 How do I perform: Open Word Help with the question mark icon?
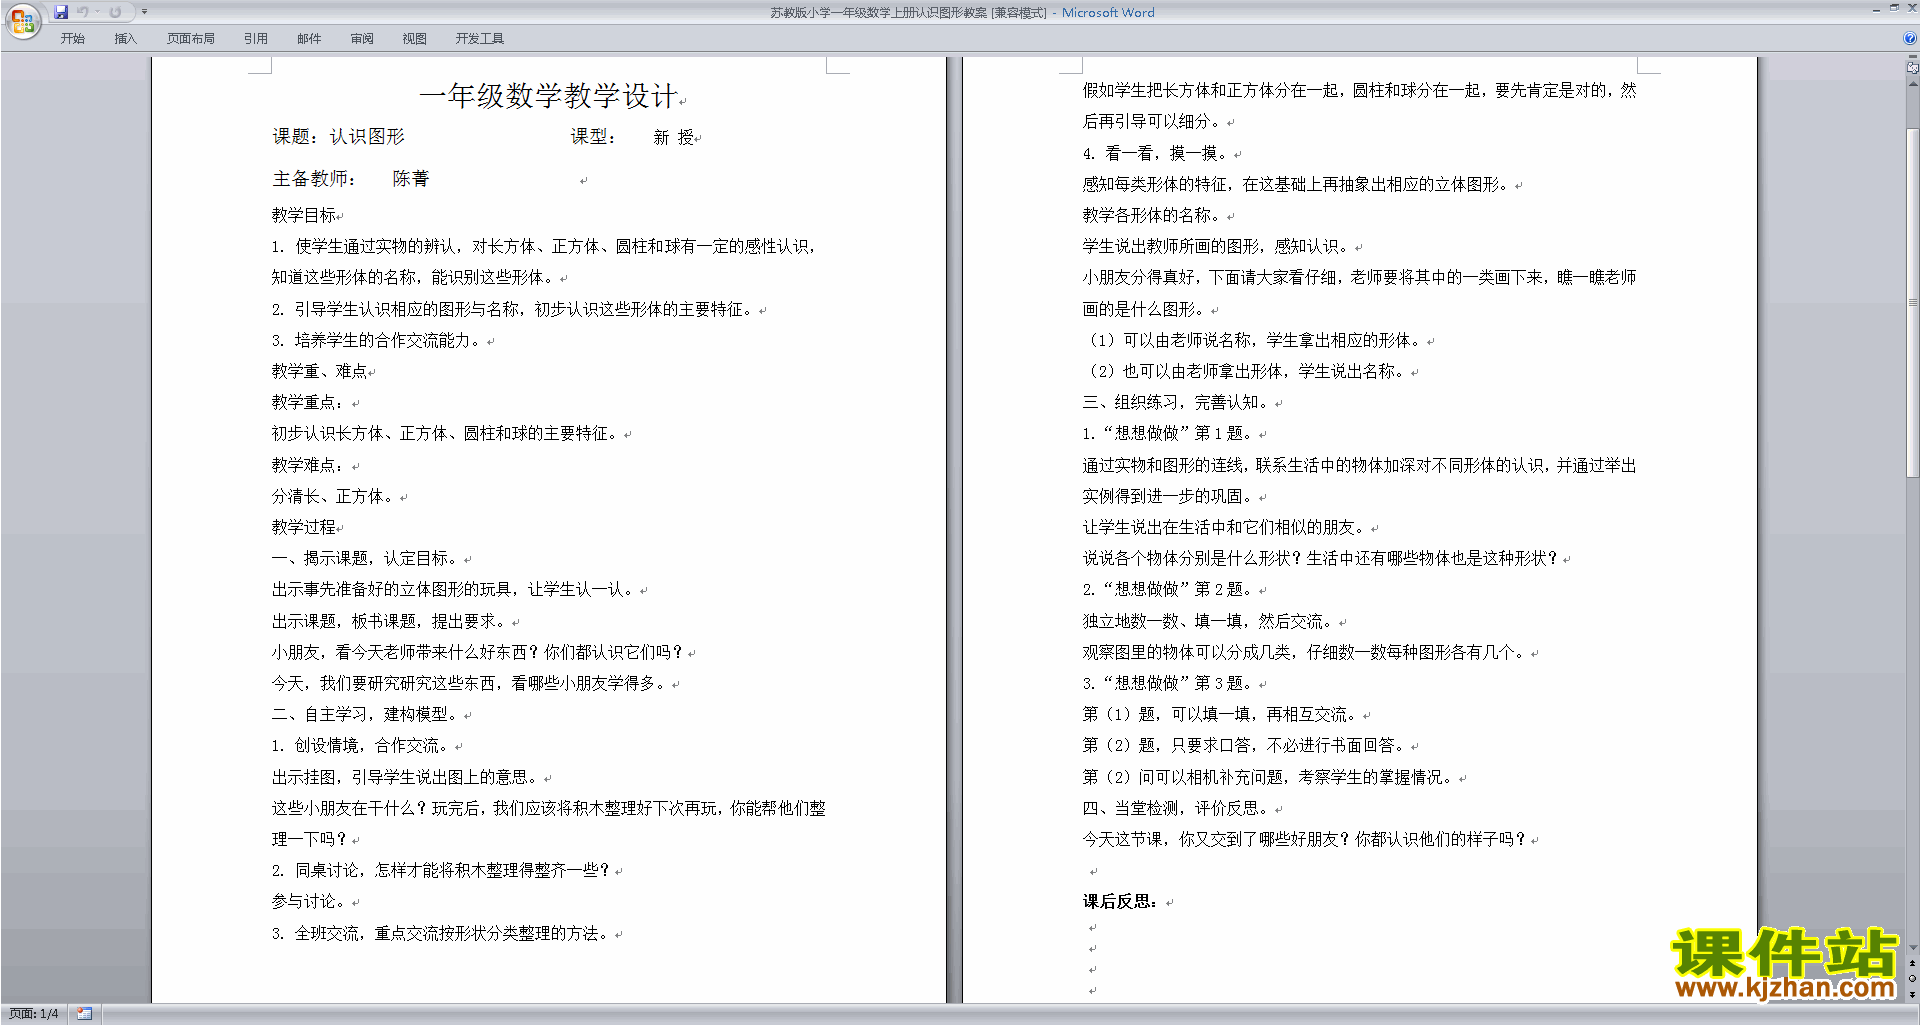point(1910,38)
